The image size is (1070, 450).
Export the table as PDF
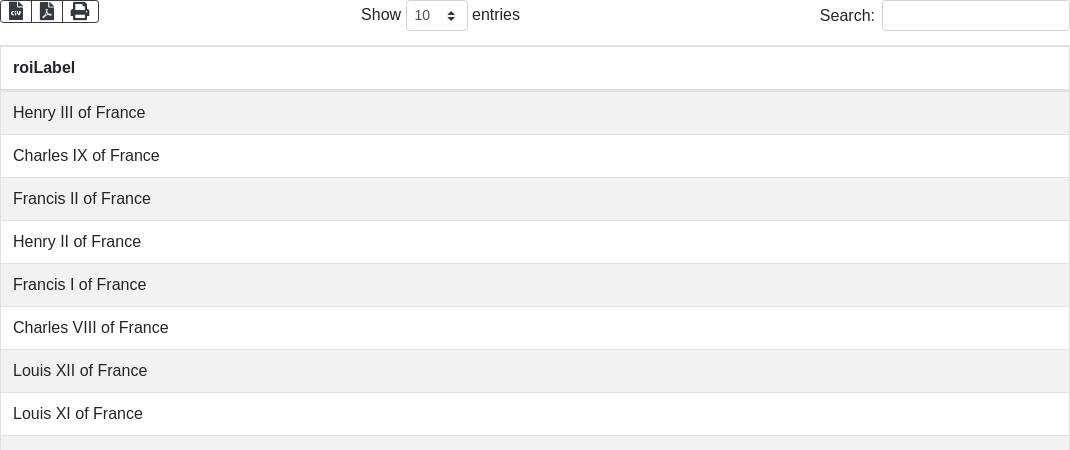click(47, 11)
